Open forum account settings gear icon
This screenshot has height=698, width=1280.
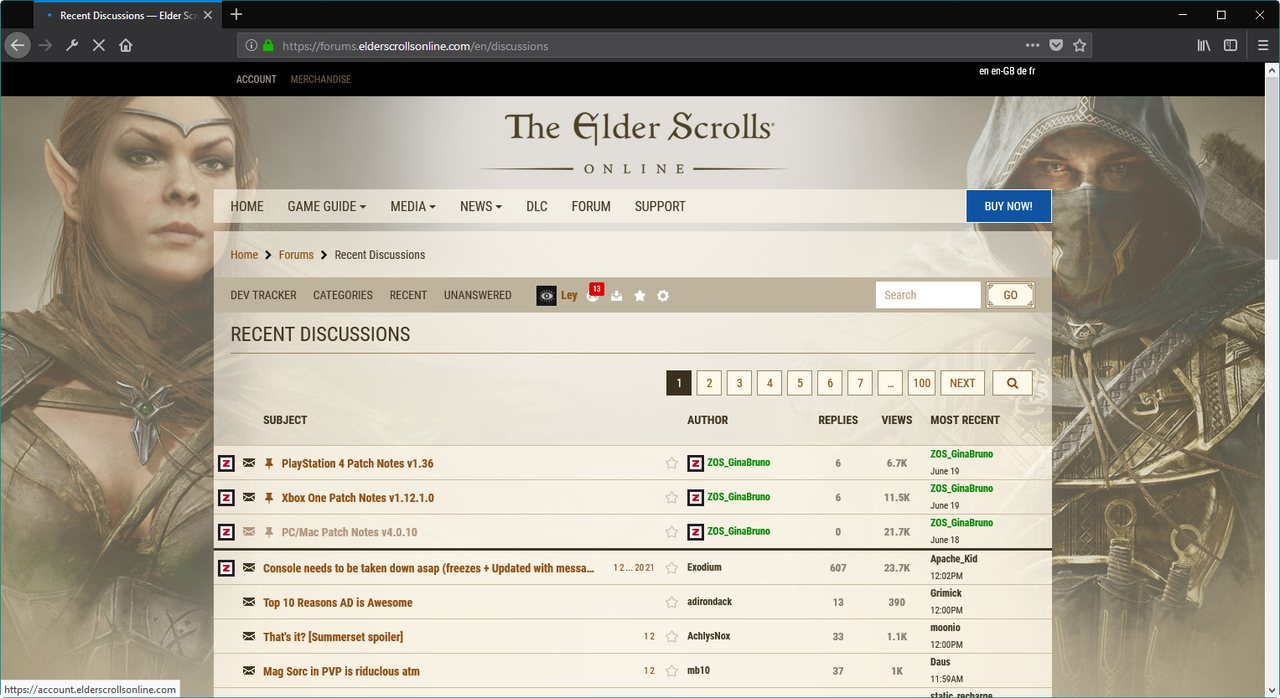(x=663, y=295)
